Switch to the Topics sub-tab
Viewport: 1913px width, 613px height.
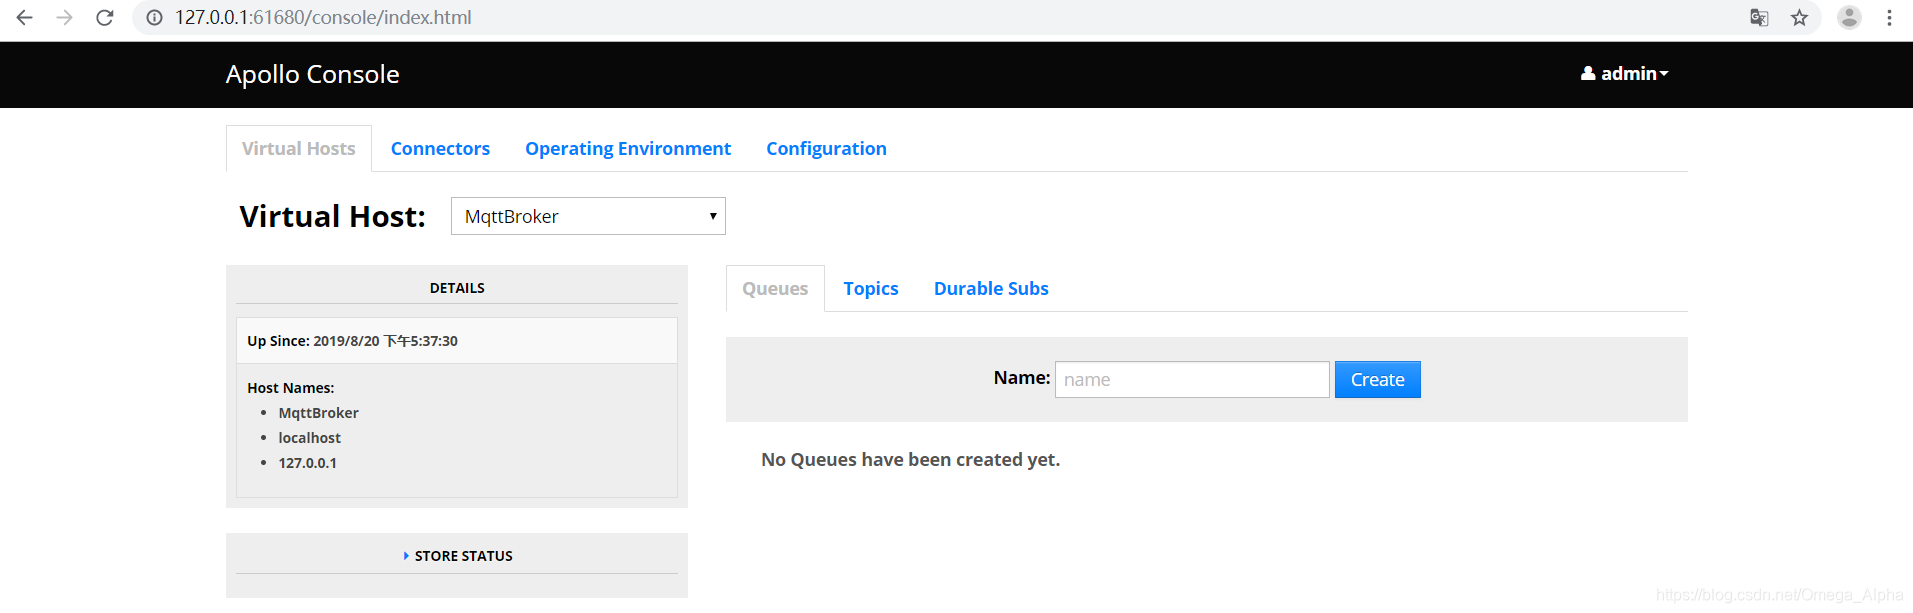(x=871, y=289)
